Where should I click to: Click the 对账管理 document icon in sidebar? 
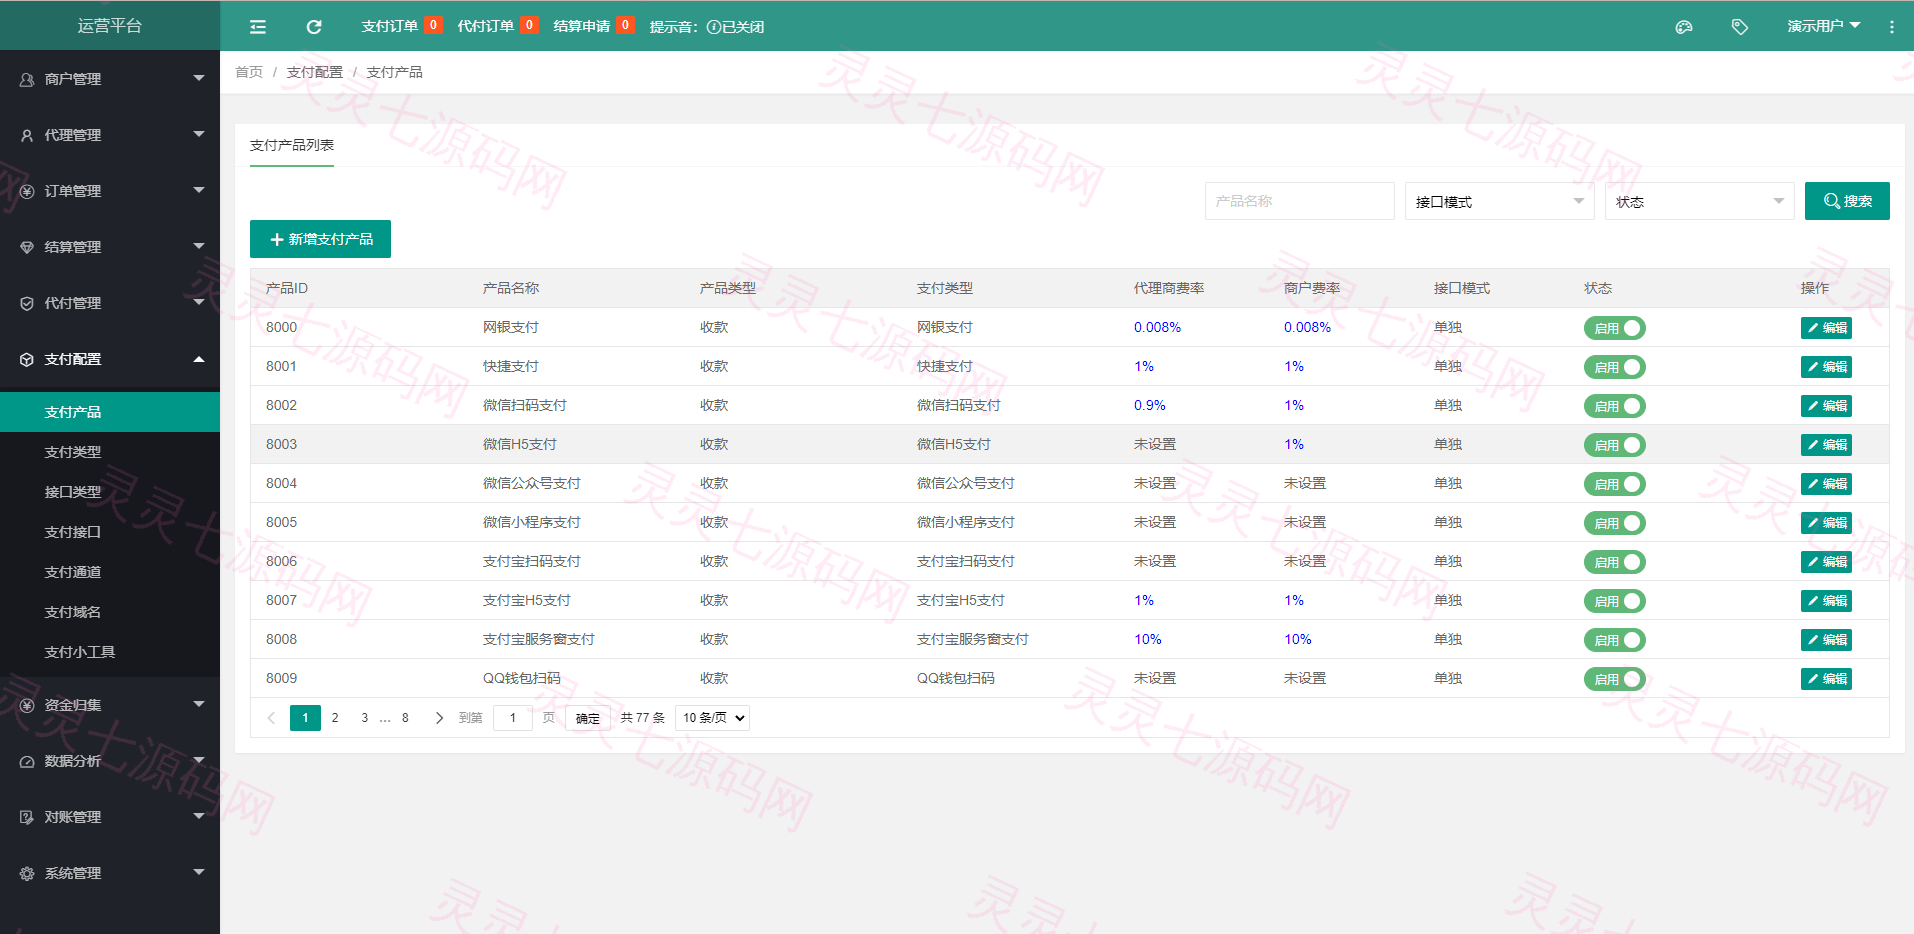coord(27,817)
